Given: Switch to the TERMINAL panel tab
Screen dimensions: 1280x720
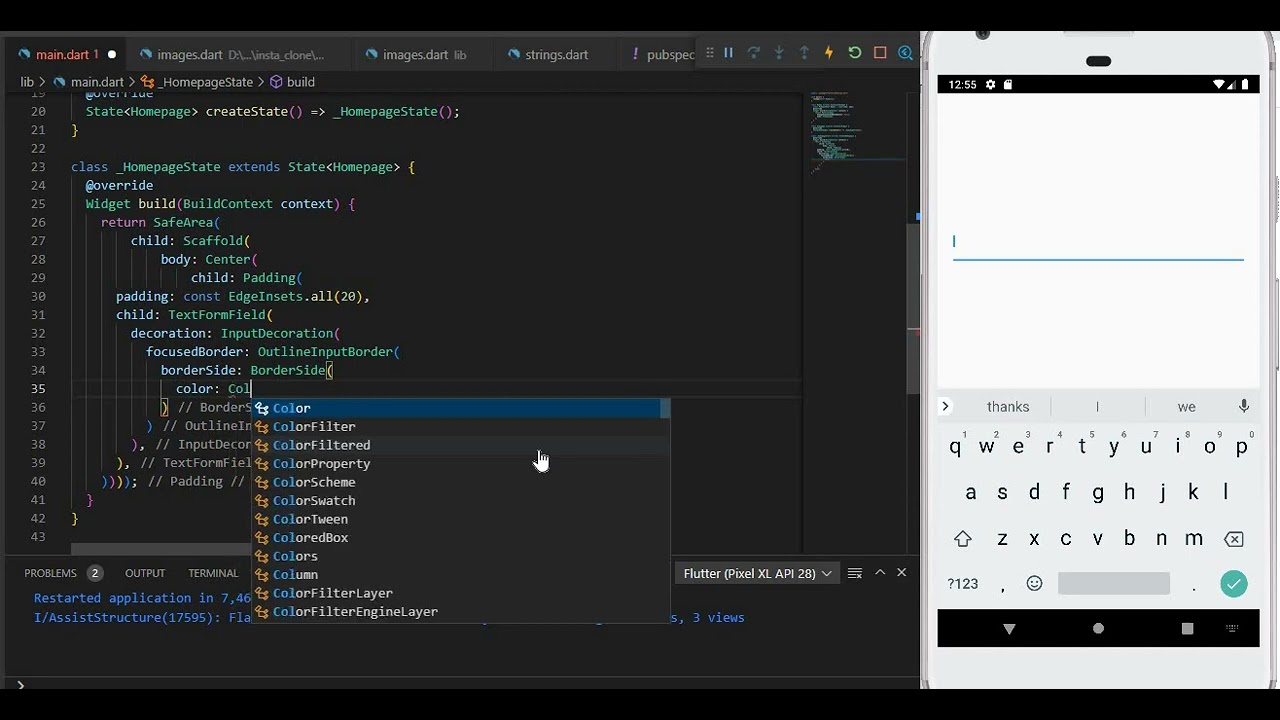Looking at the screenshot, I should 213,573.
